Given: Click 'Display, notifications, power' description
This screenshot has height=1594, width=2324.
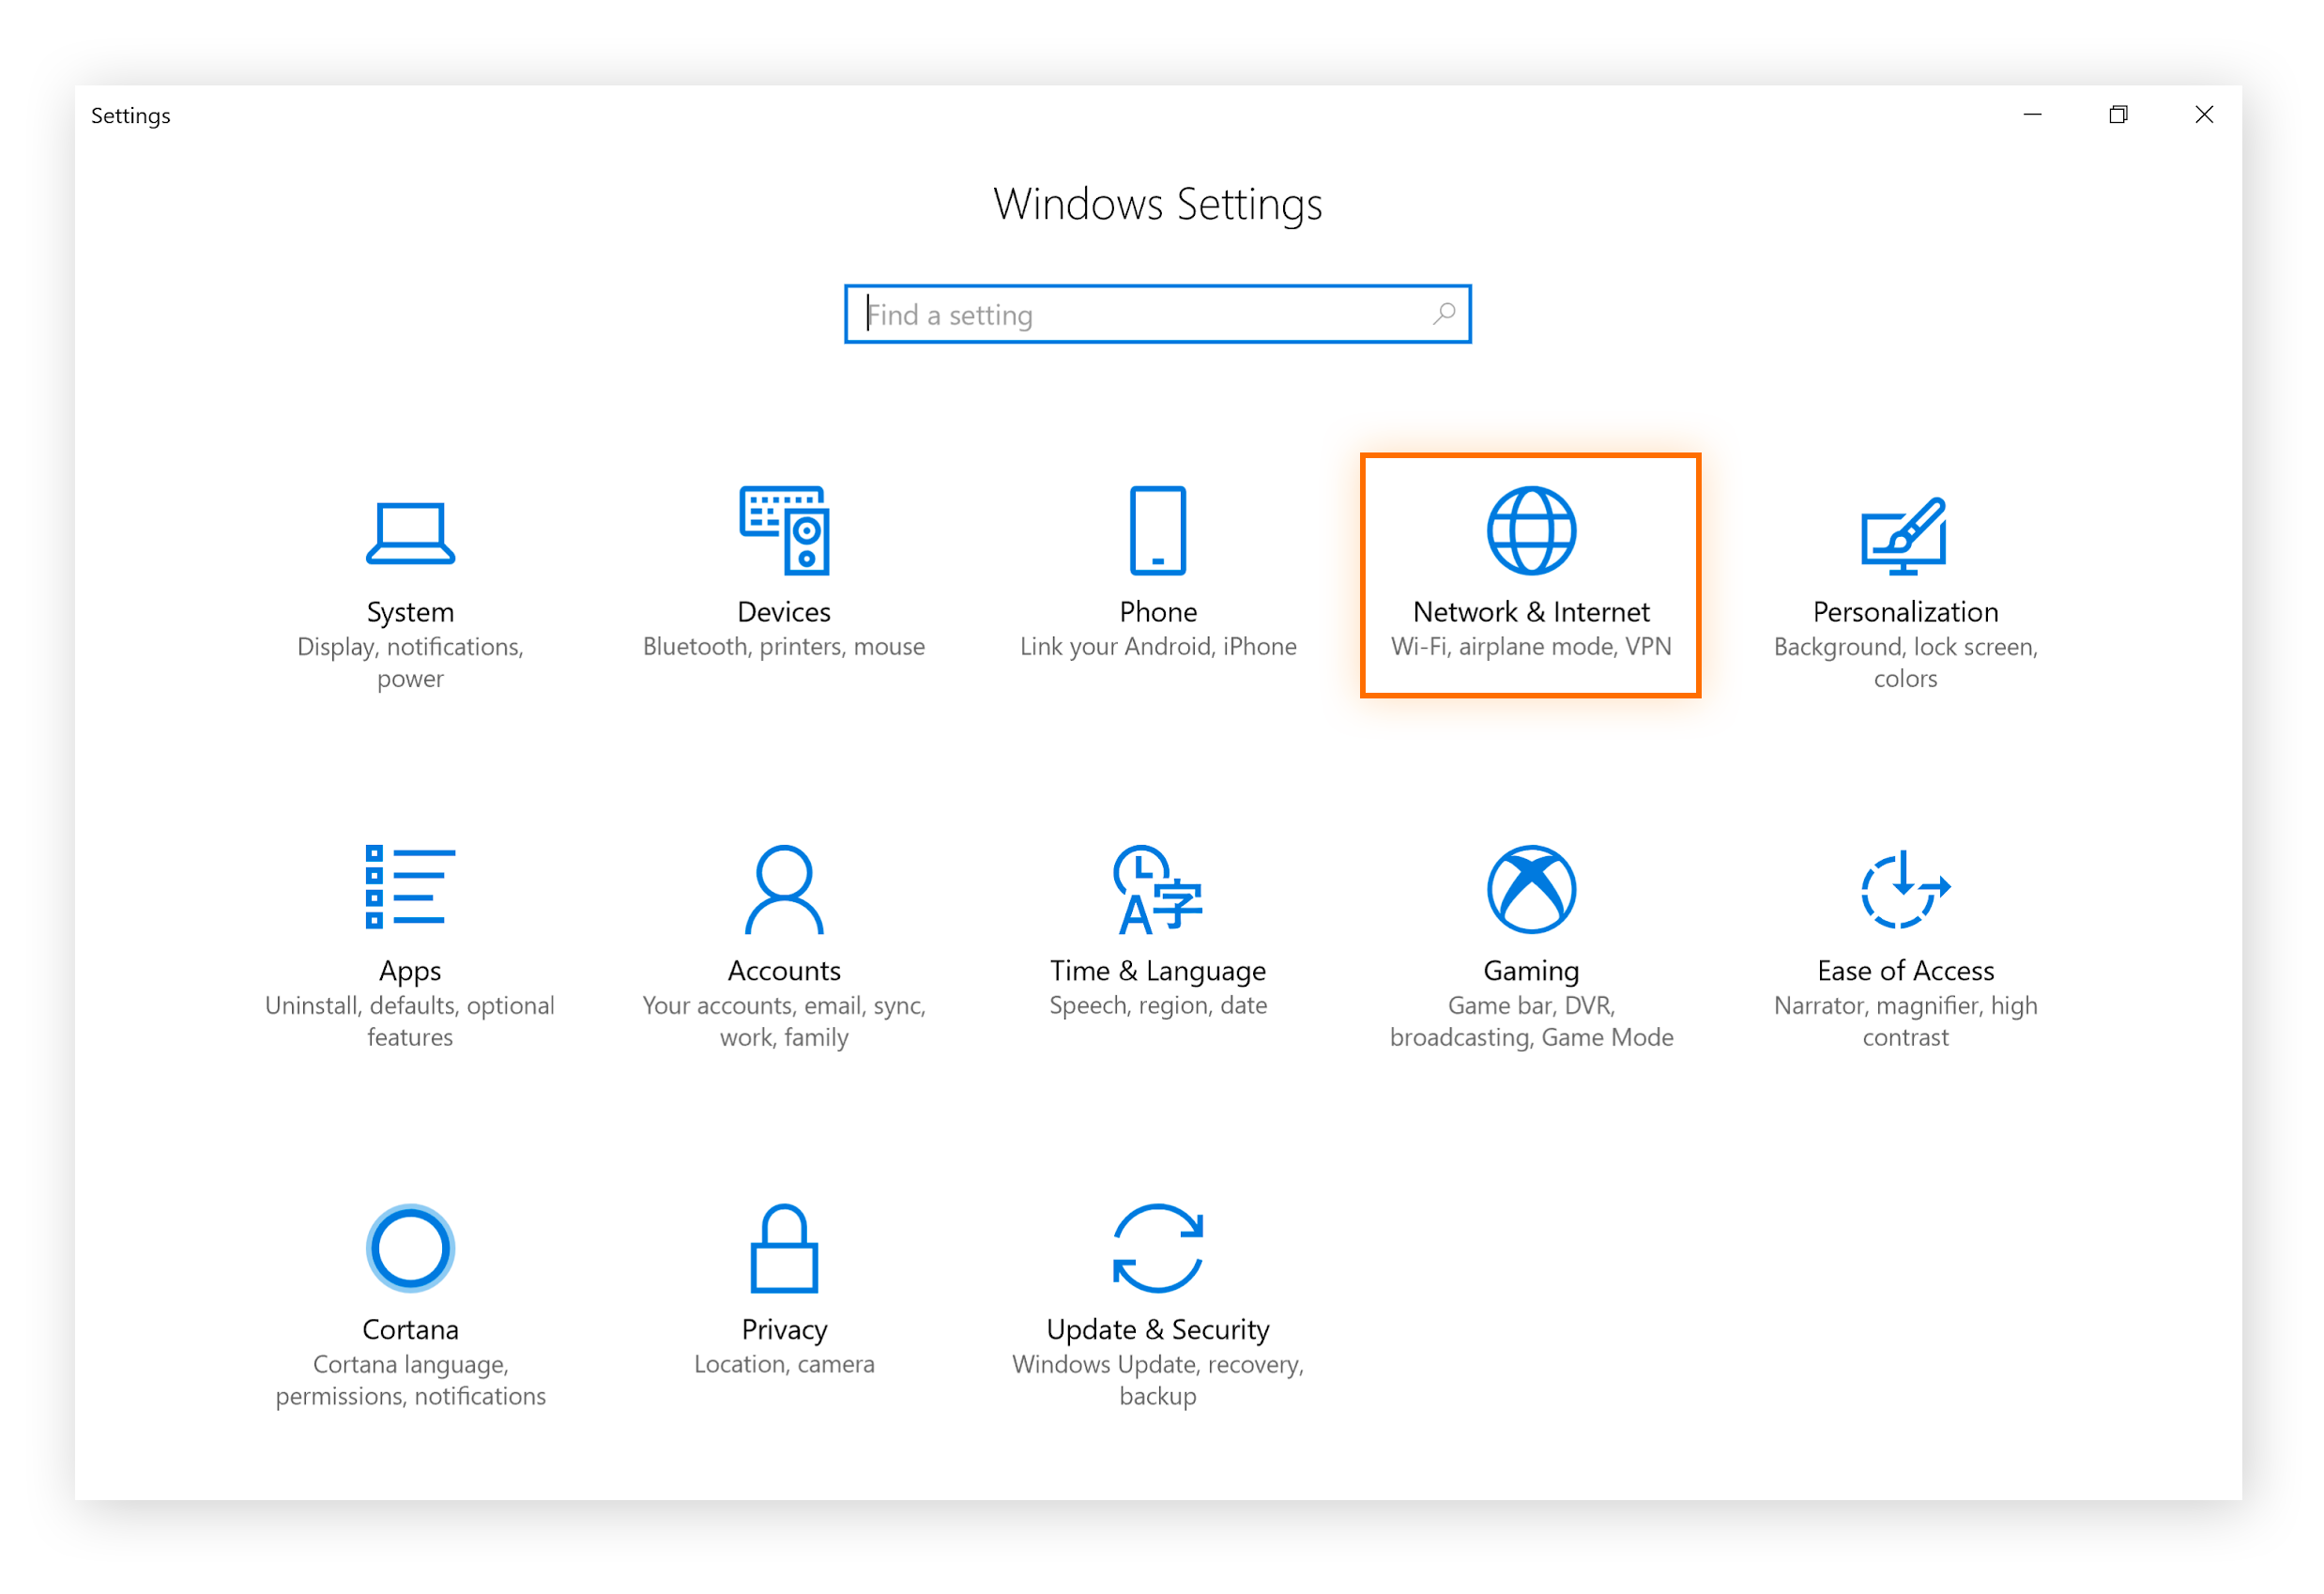Looking at the screenshot, I should (x=410, y=663).
